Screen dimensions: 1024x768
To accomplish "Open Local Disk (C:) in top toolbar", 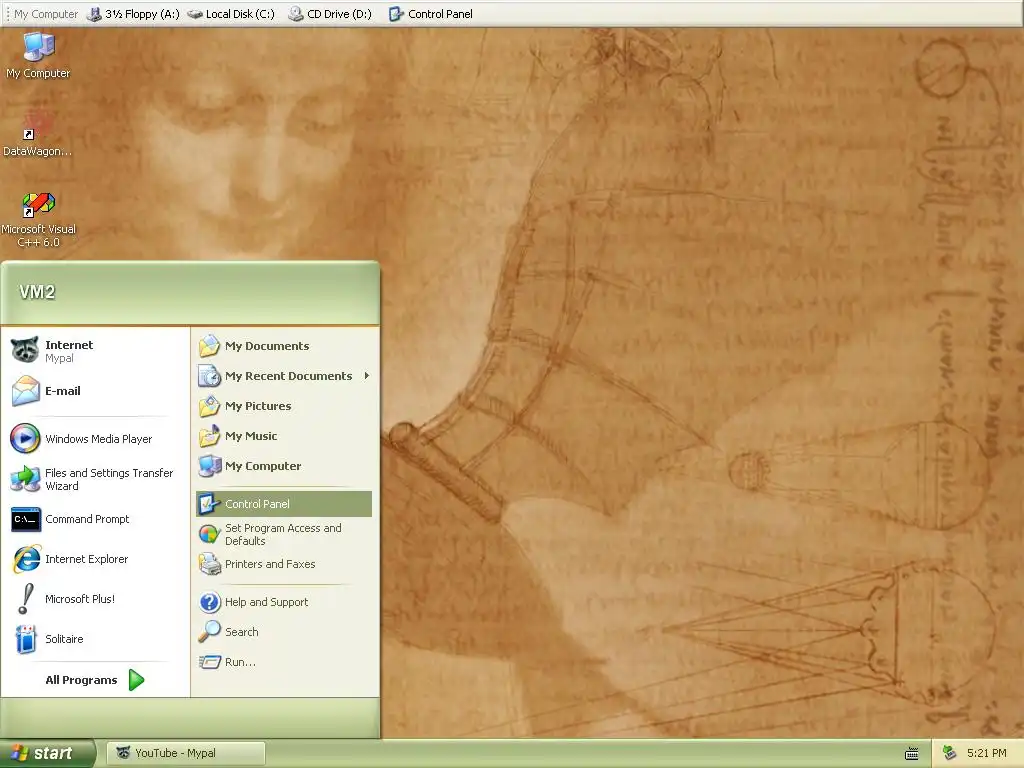I will (x=231, y=14).
